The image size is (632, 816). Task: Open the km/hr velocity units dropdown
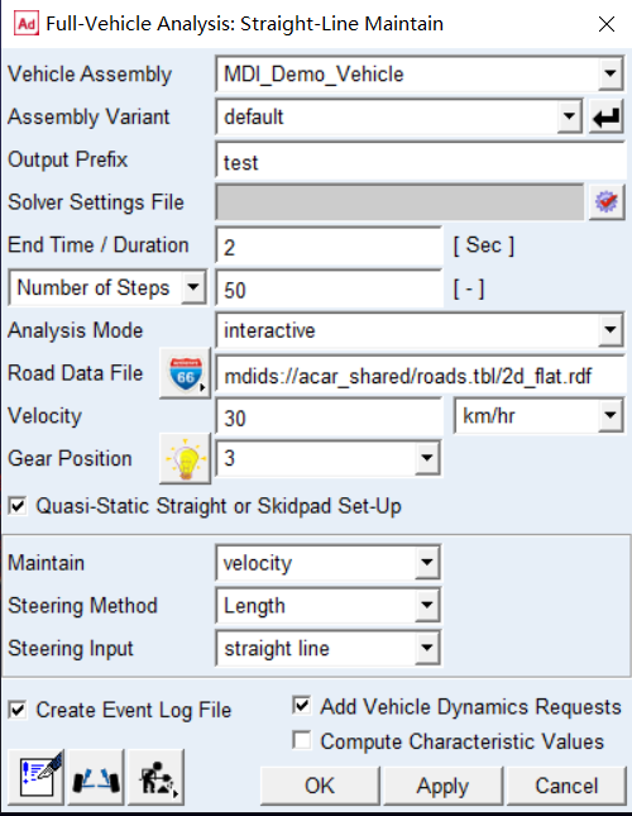tap(610, 416)
